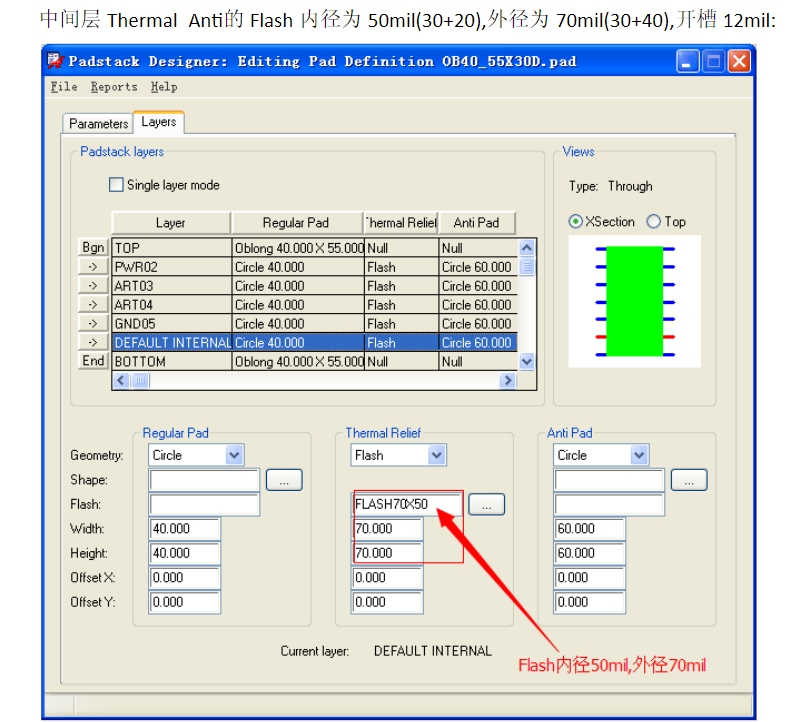Open the Thermal Relief geometry dropdown showing Flash
Image resolution: width=810 pixels, height=722 pixels.
click(x=435, y=455)
